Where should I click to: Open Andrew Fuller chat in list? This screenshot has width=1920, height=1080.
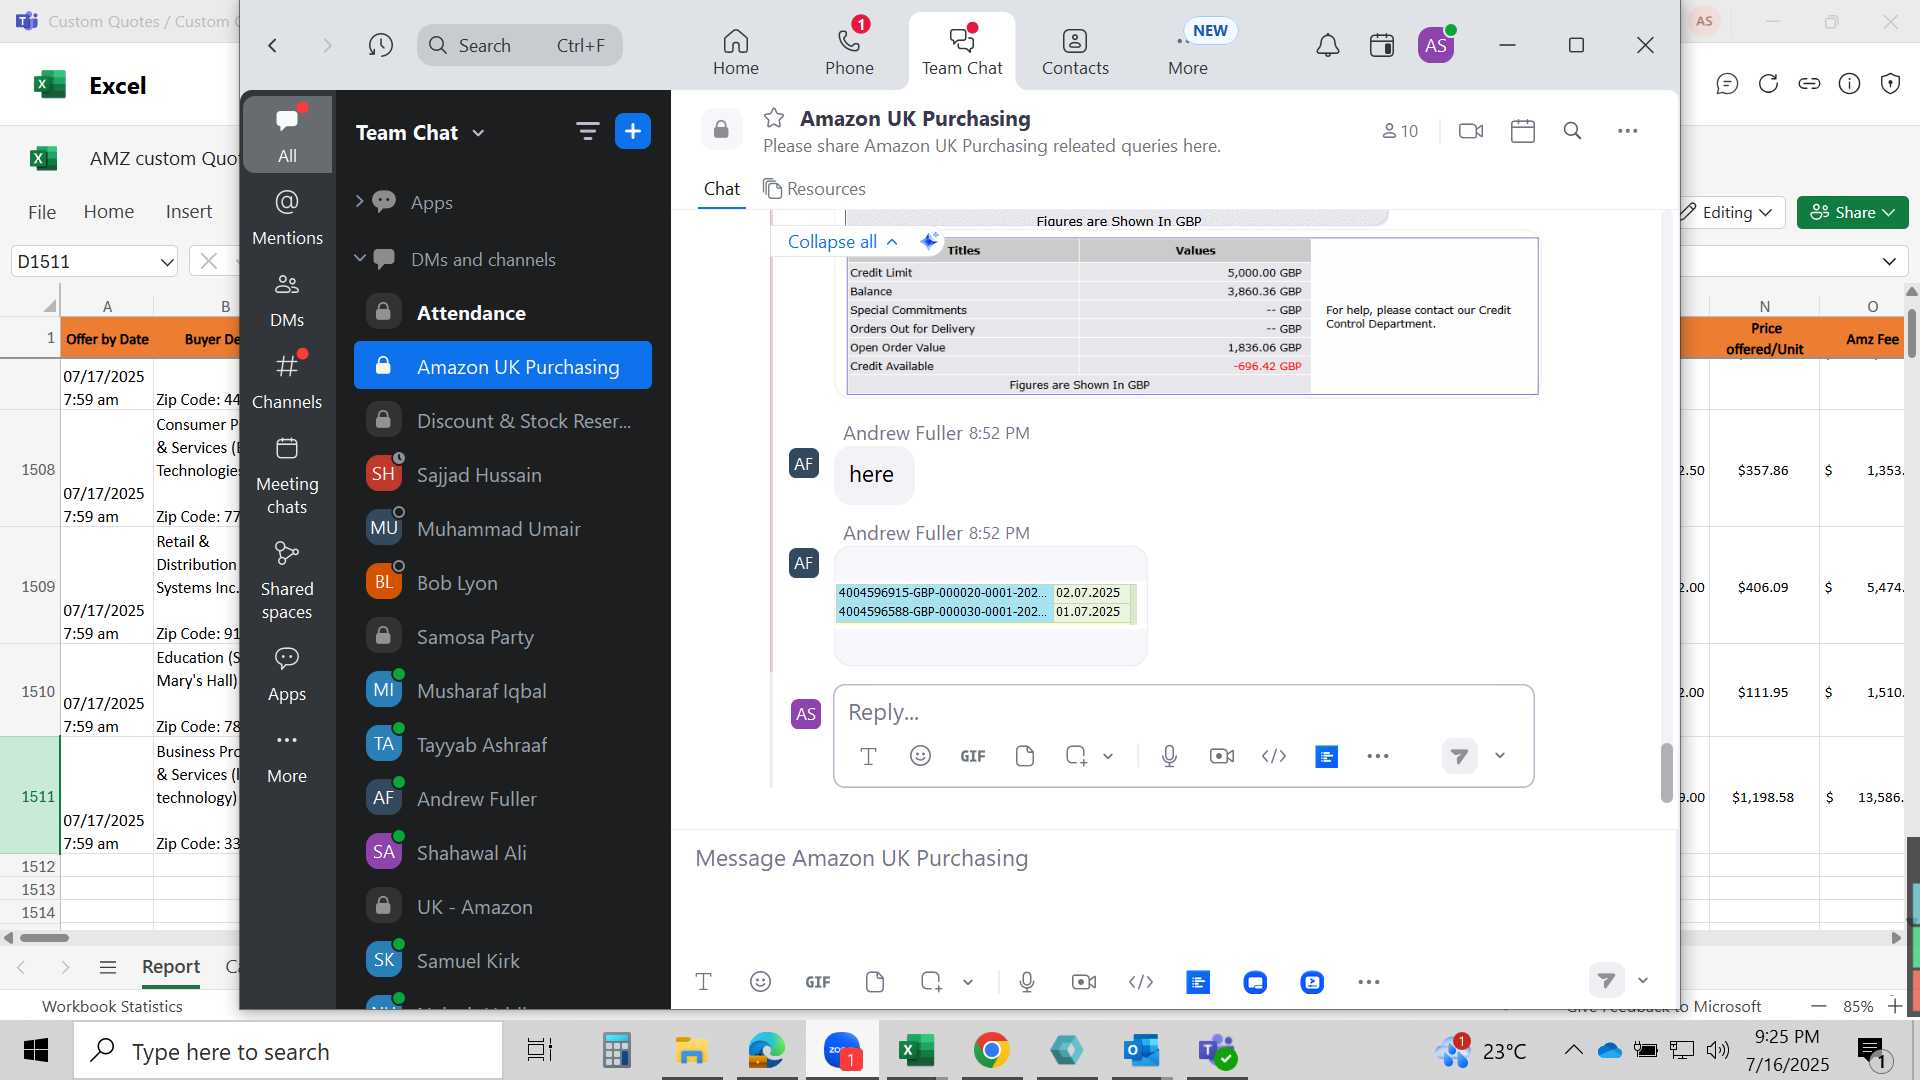[503, 799]
